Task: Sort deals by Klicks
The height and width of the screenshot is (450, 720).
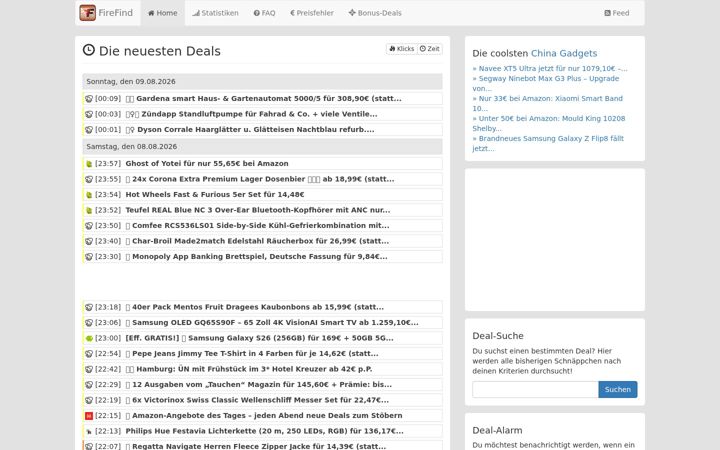Action: (x=402, y=49)
